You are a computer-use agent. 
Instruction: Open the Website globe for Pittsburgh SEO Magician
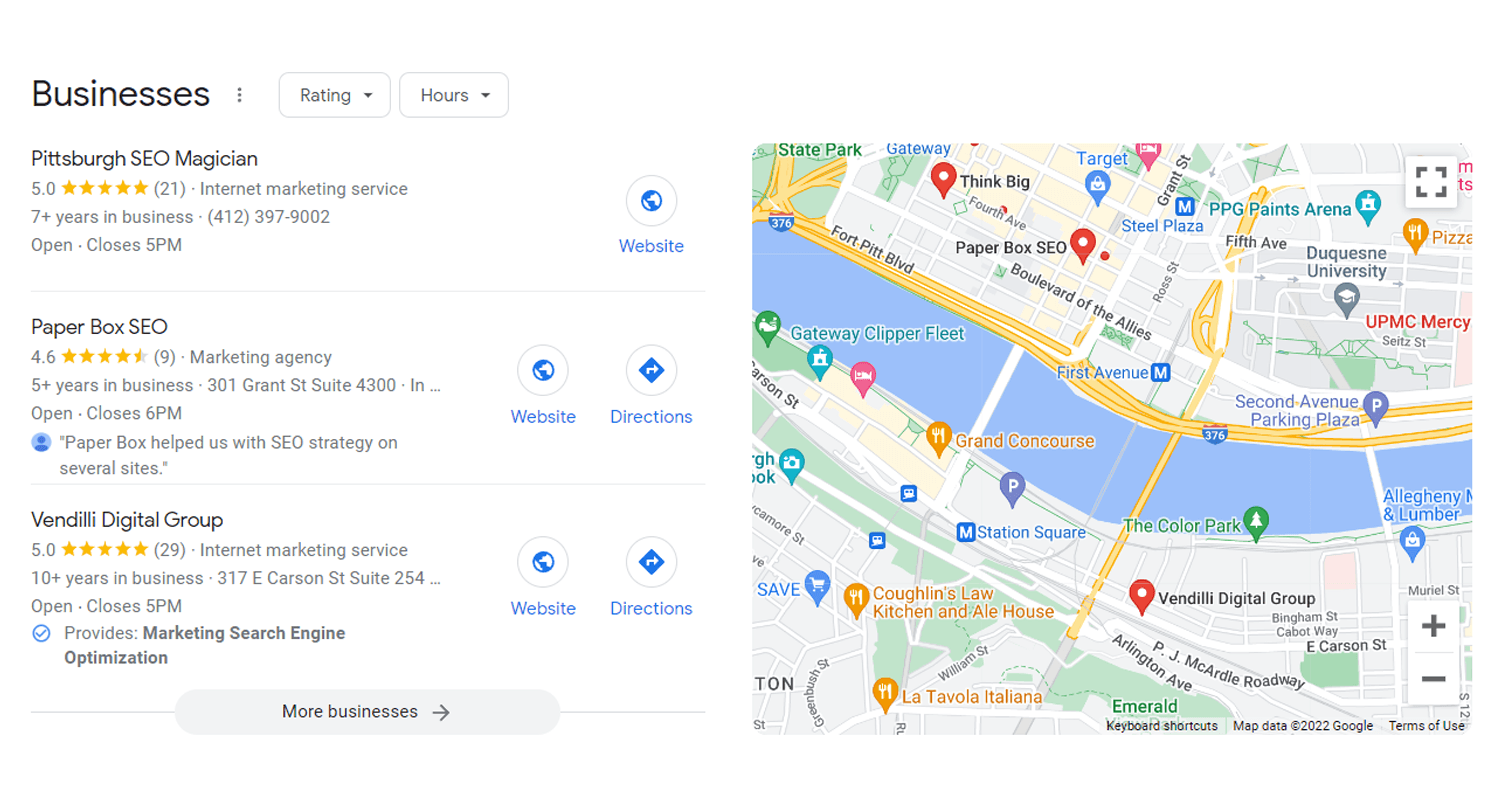tap(651, 200)
